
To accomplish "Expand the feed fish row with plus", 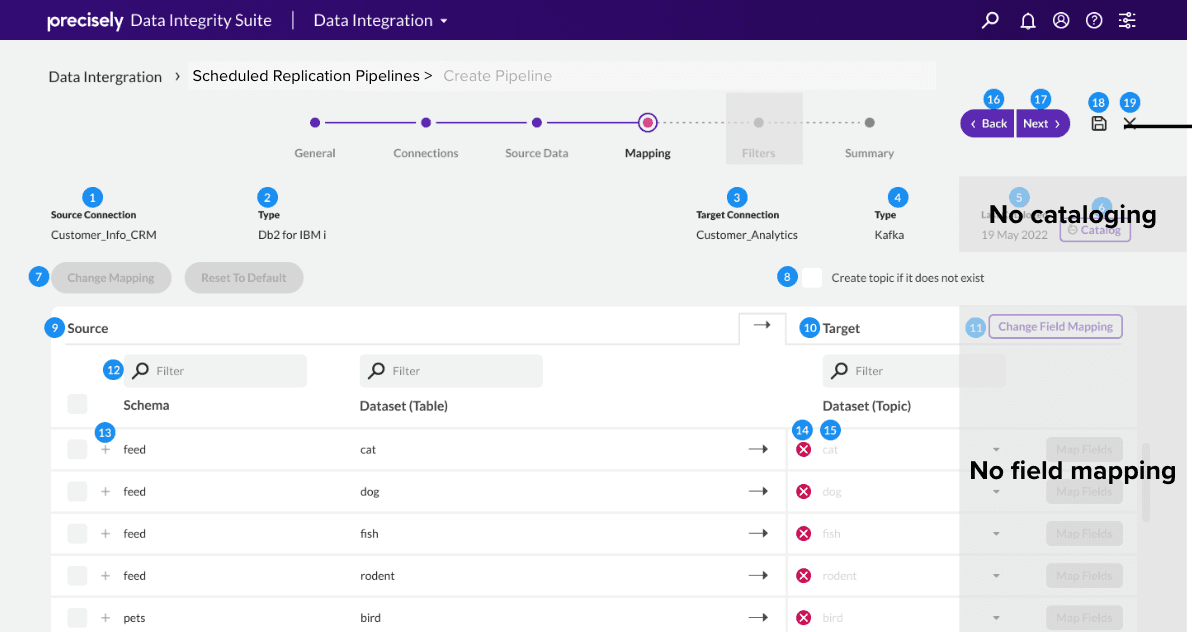I will [106, 534].
